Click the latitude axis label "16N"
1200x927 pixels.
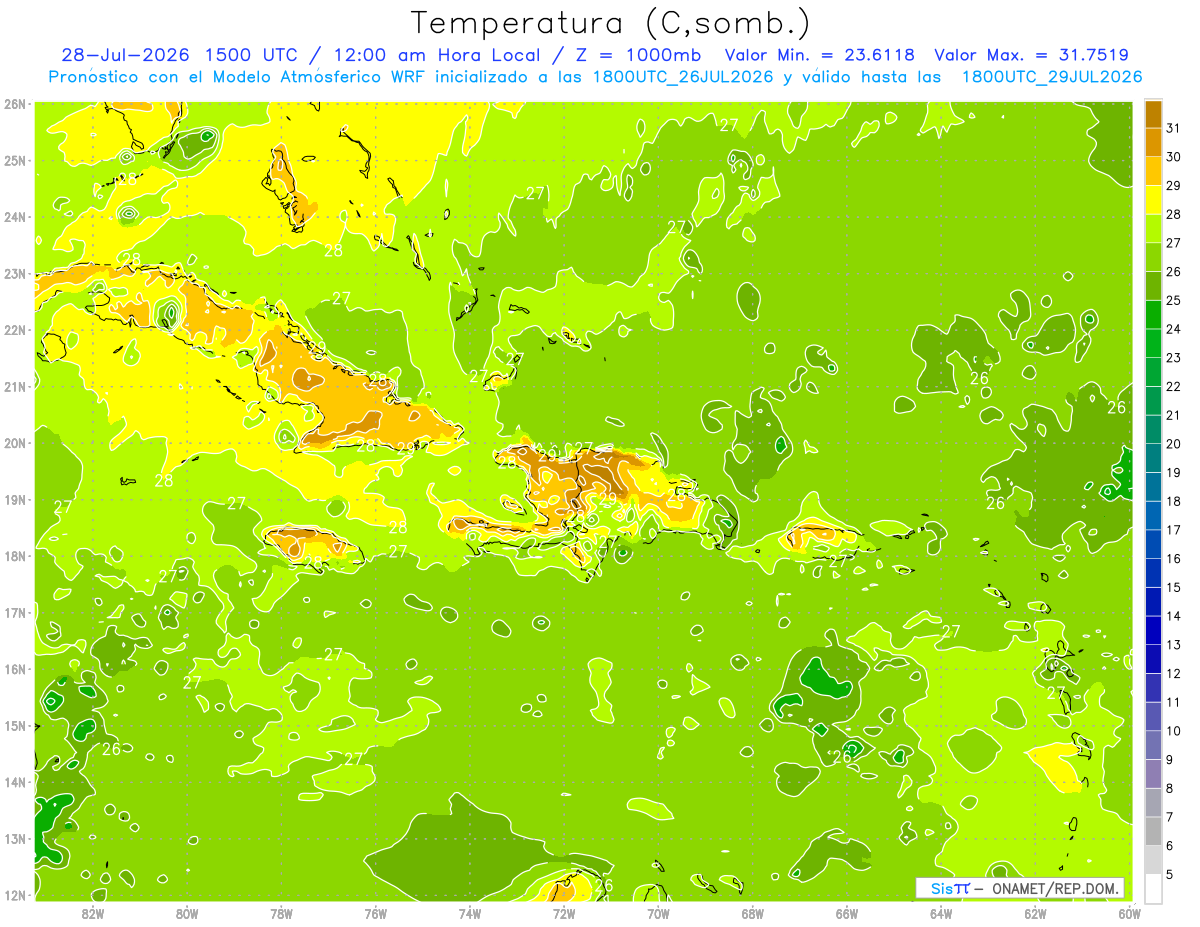pyautogui.click(x=15, y=669)
